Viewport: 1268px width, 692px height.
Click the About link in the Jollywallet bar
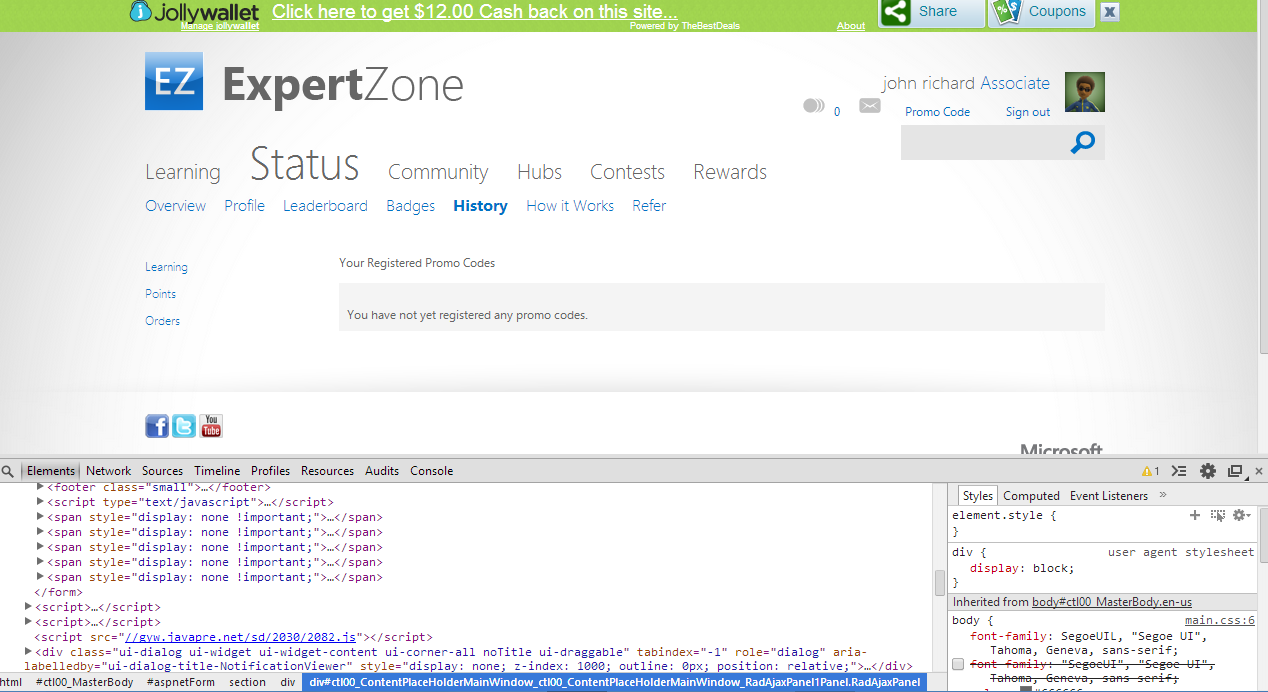coord(851,26)
